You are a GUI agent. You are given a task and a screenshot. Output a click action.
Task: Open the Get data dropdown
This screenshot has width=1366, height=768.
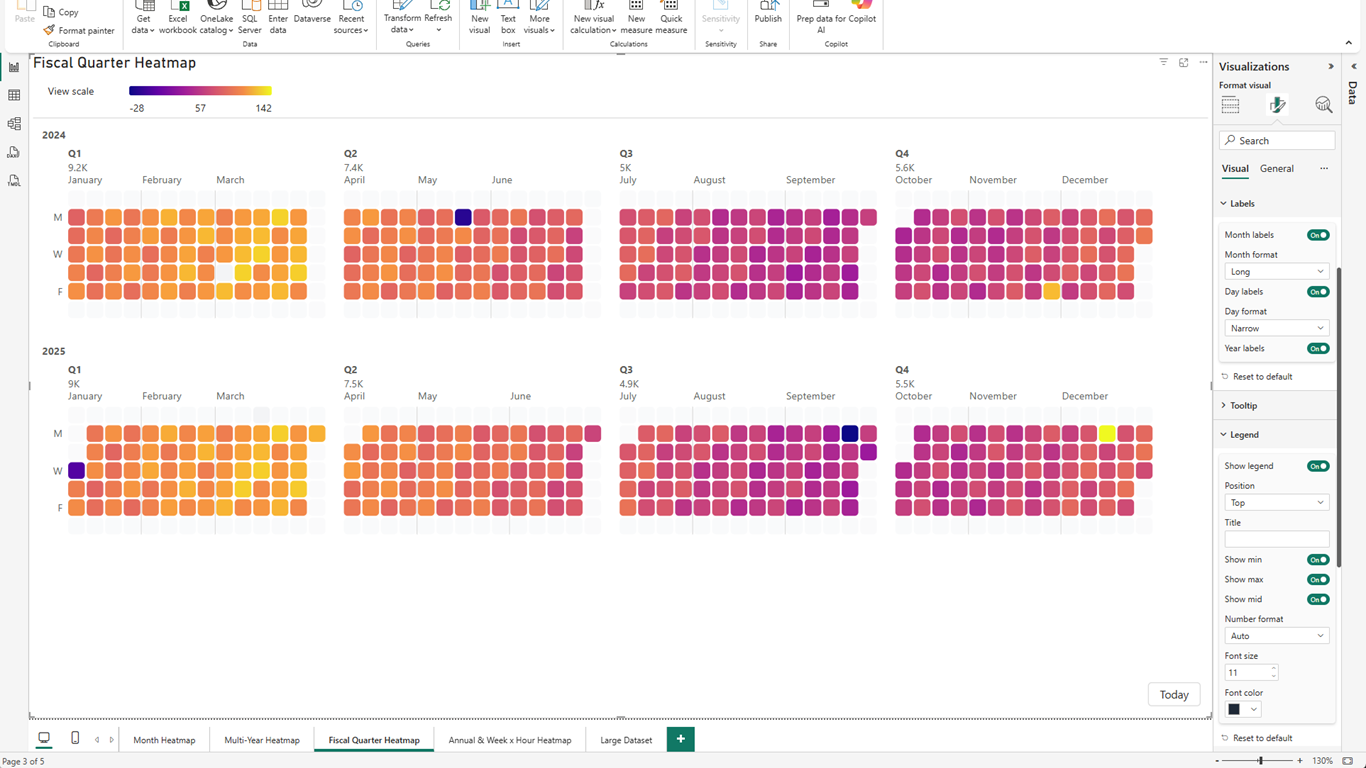(143, 18)
